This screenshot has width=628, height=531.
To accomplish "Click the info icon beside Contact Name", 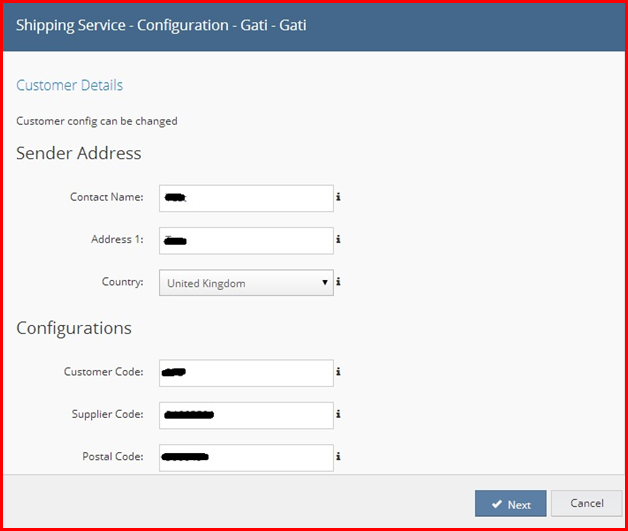I will [338, 197].
